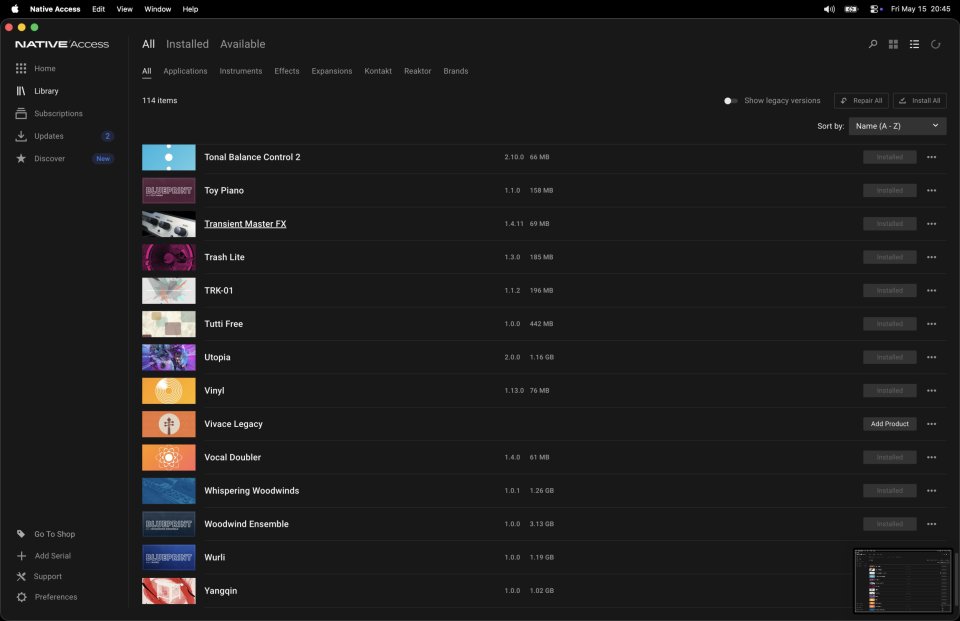The height and width of the screenshot is (621, 960).
Task: Switch to grid view layout
Action: pos(893,44)
